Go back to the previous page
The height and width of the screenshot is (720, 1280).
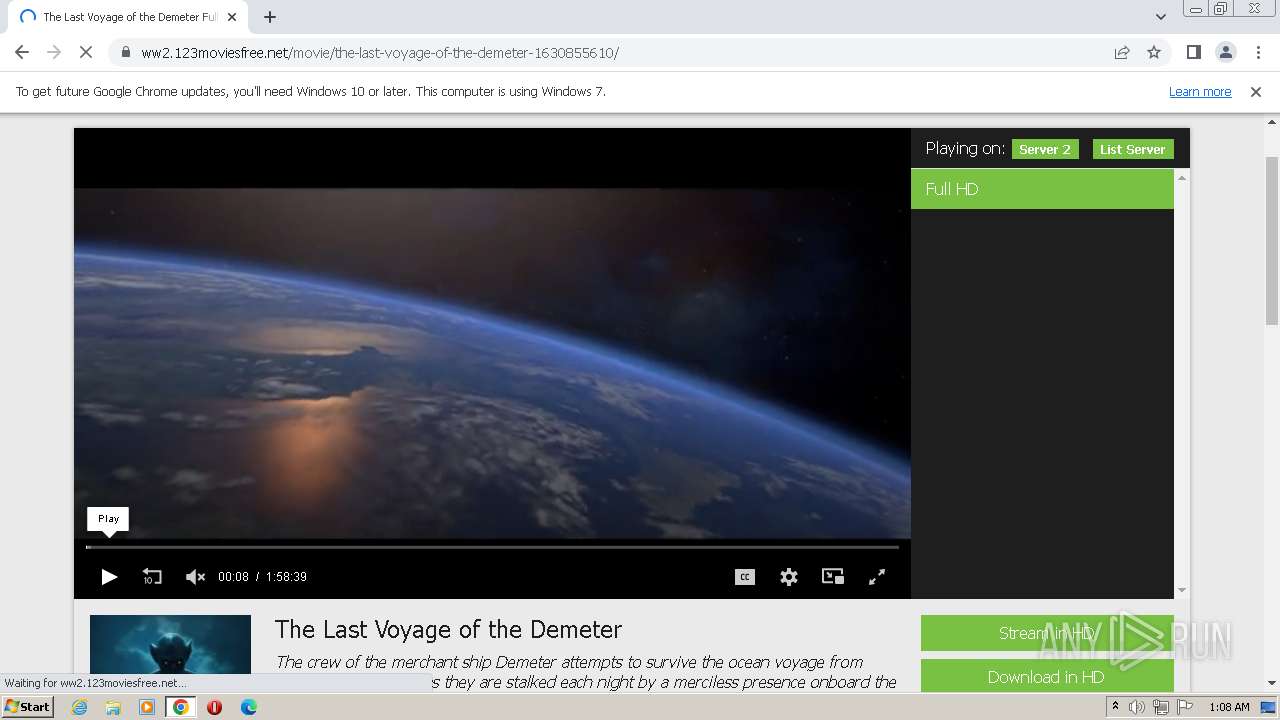(22, 52)
